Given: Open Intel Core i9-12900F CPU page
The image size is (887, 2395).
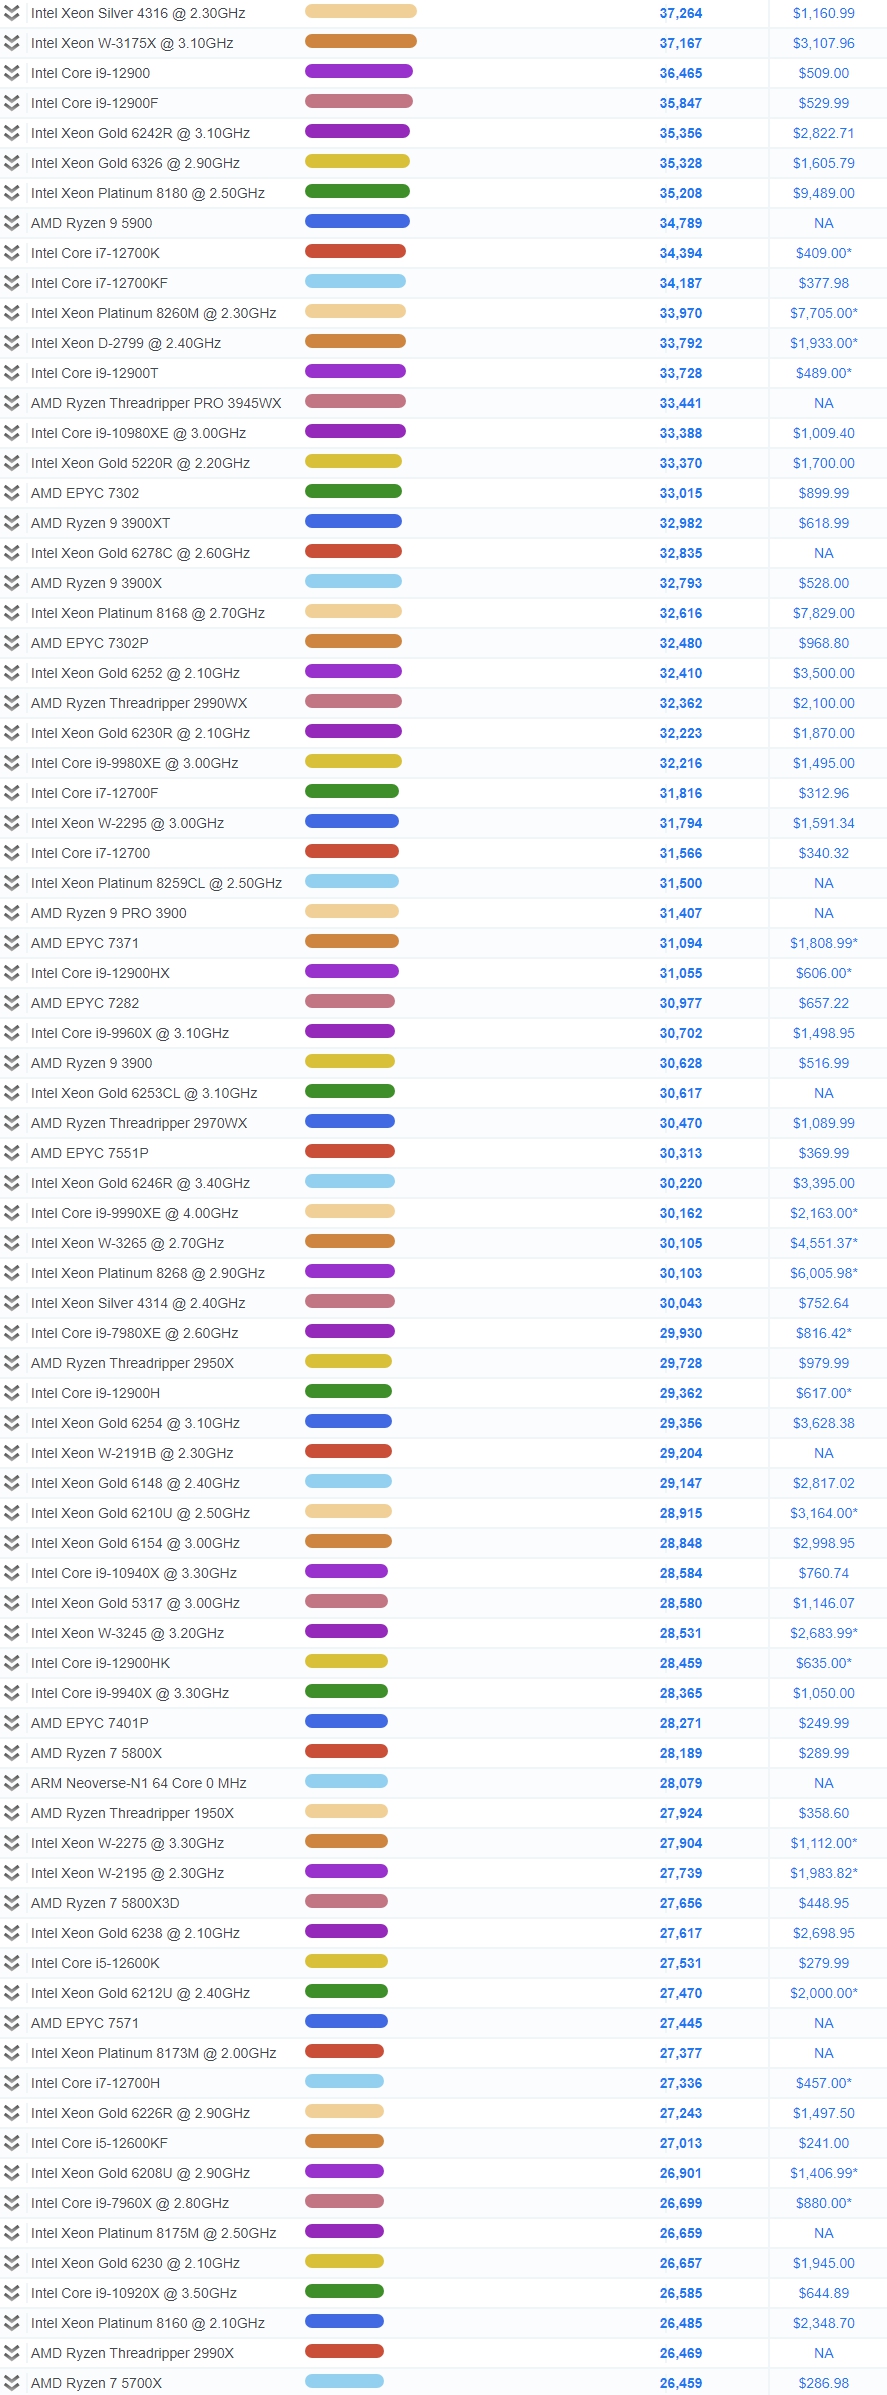Looking at the screenshot, I should pyautogui.click(x=94, y=103).
